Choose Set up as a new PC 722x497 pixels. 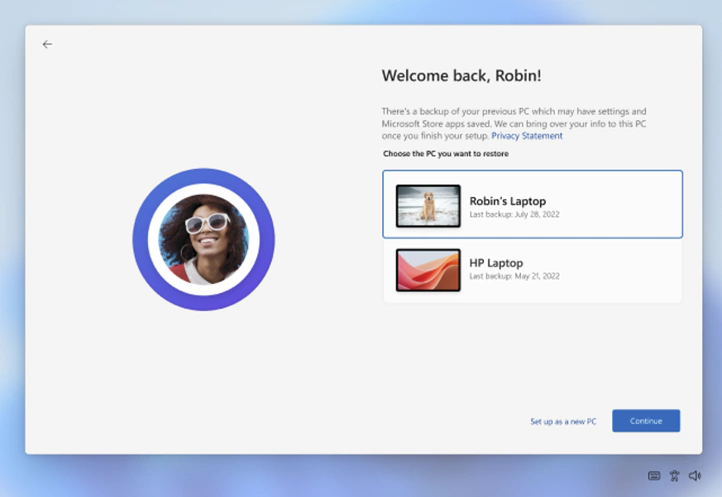pos(563,422)
